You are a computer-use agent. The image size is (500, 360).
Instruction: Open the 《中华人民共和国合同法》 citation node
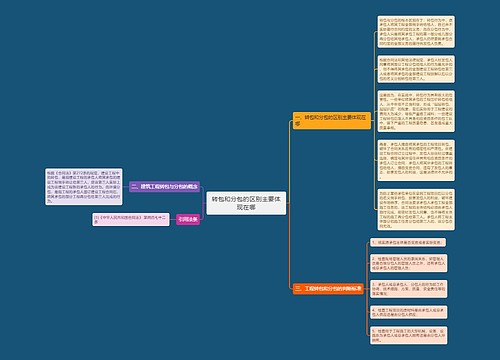click(131, 219)
